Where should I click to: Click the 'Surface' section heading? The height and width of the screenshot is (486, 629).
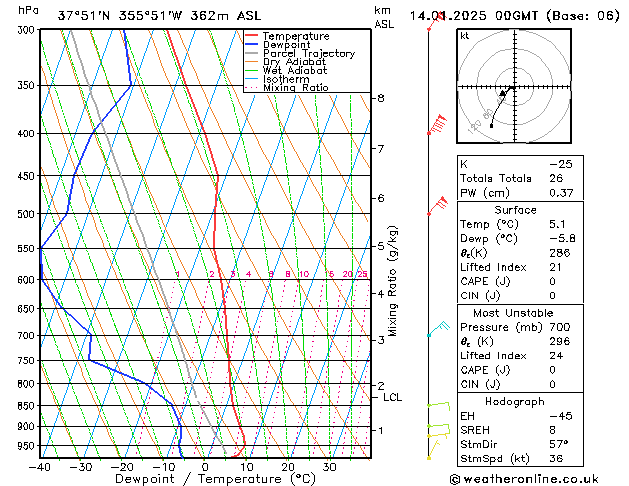(515, 210)
